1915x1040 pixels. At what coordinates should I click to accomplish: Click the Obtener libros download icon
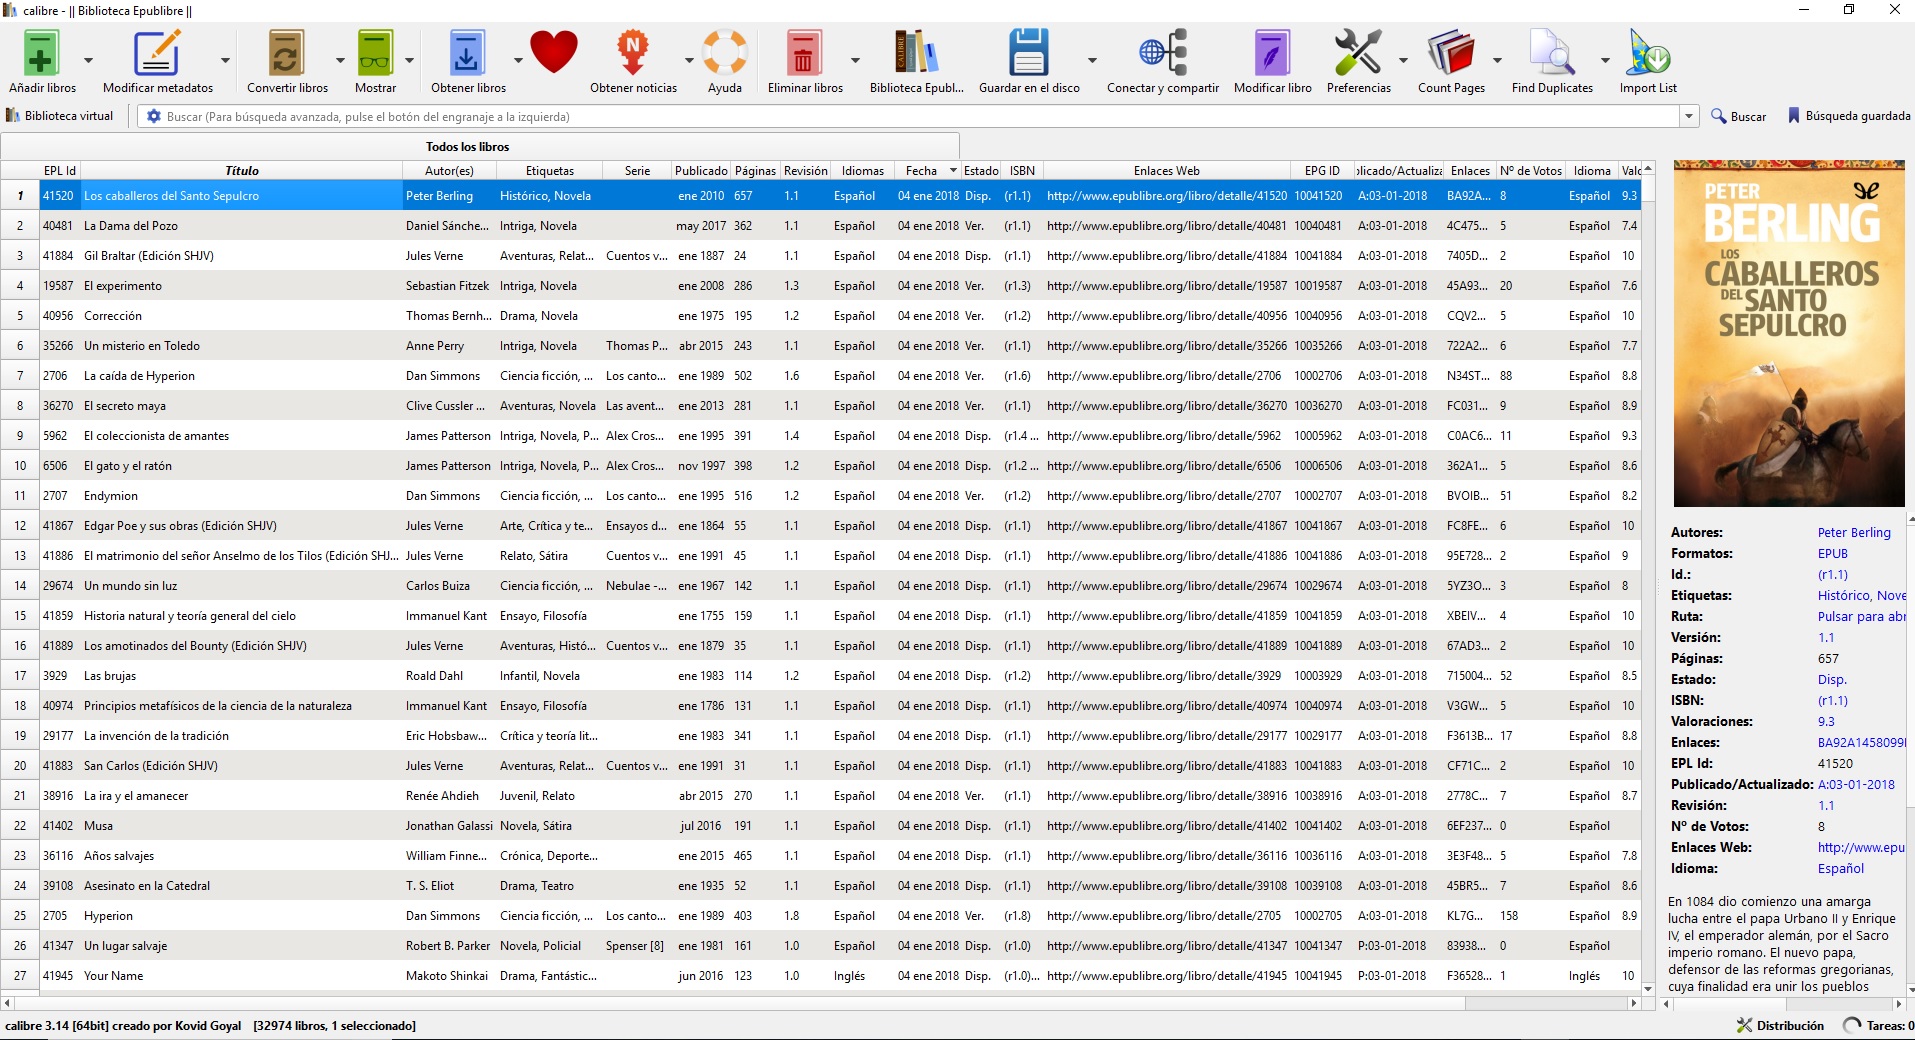tap(467, 53)
